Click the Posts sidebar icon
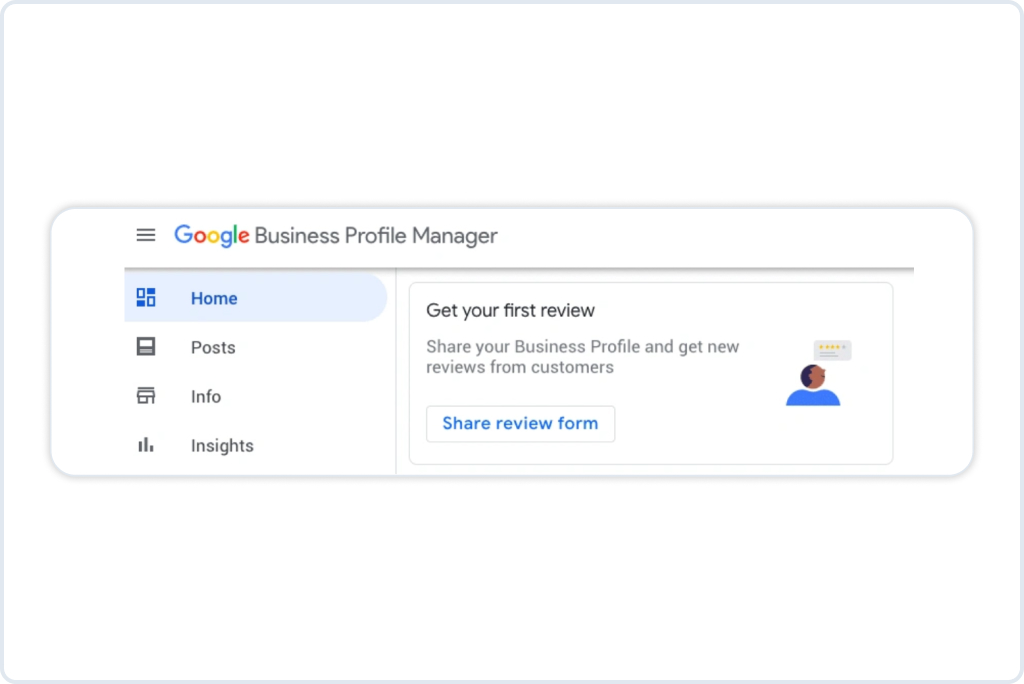 click(x=146, y=346)
